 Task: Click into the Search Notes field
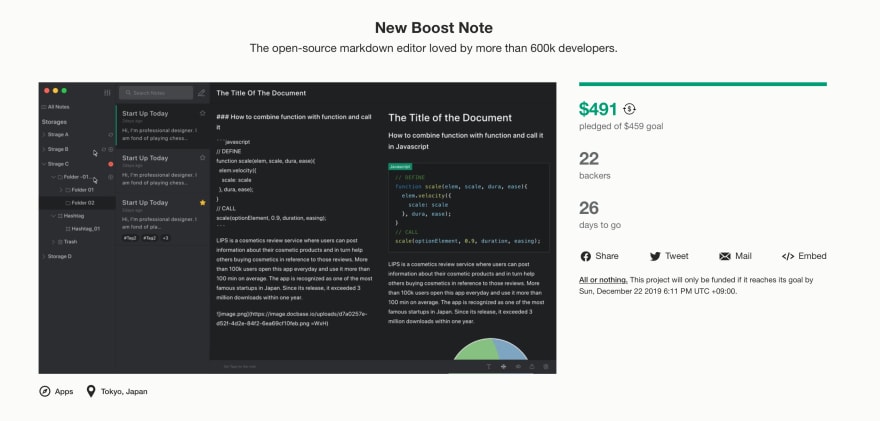click(x=156, y=93)
